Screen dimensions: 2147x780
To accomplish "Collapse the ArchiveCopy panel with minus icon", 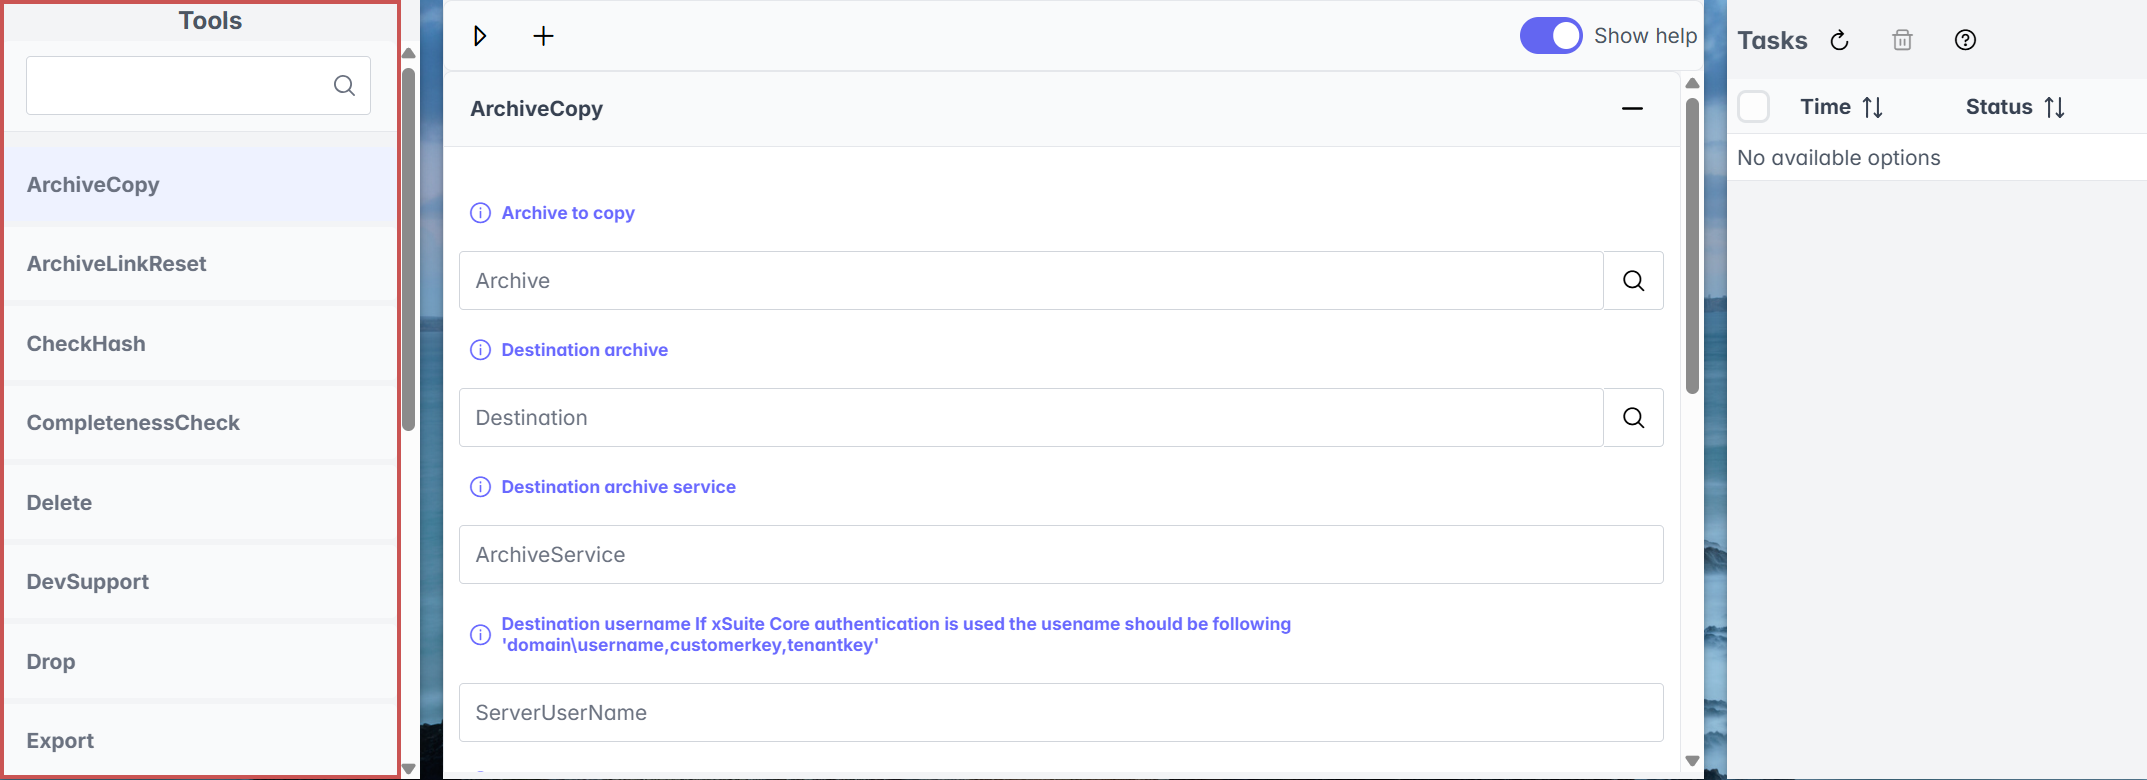I will [1632, 109].
